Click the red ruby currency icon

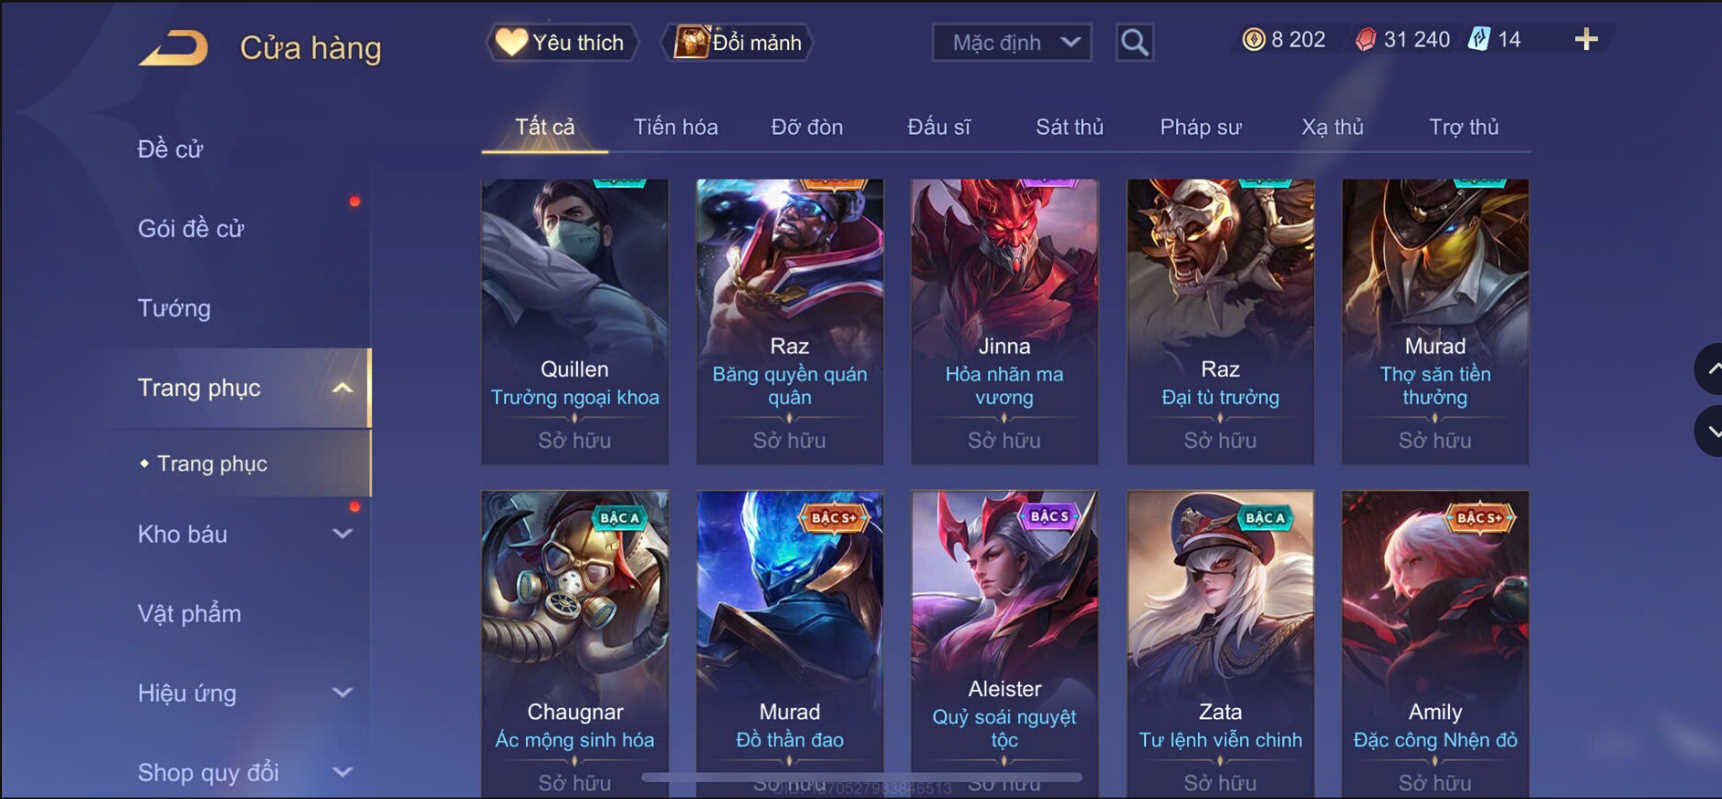pyautogui.click(x=1365, y=40)
